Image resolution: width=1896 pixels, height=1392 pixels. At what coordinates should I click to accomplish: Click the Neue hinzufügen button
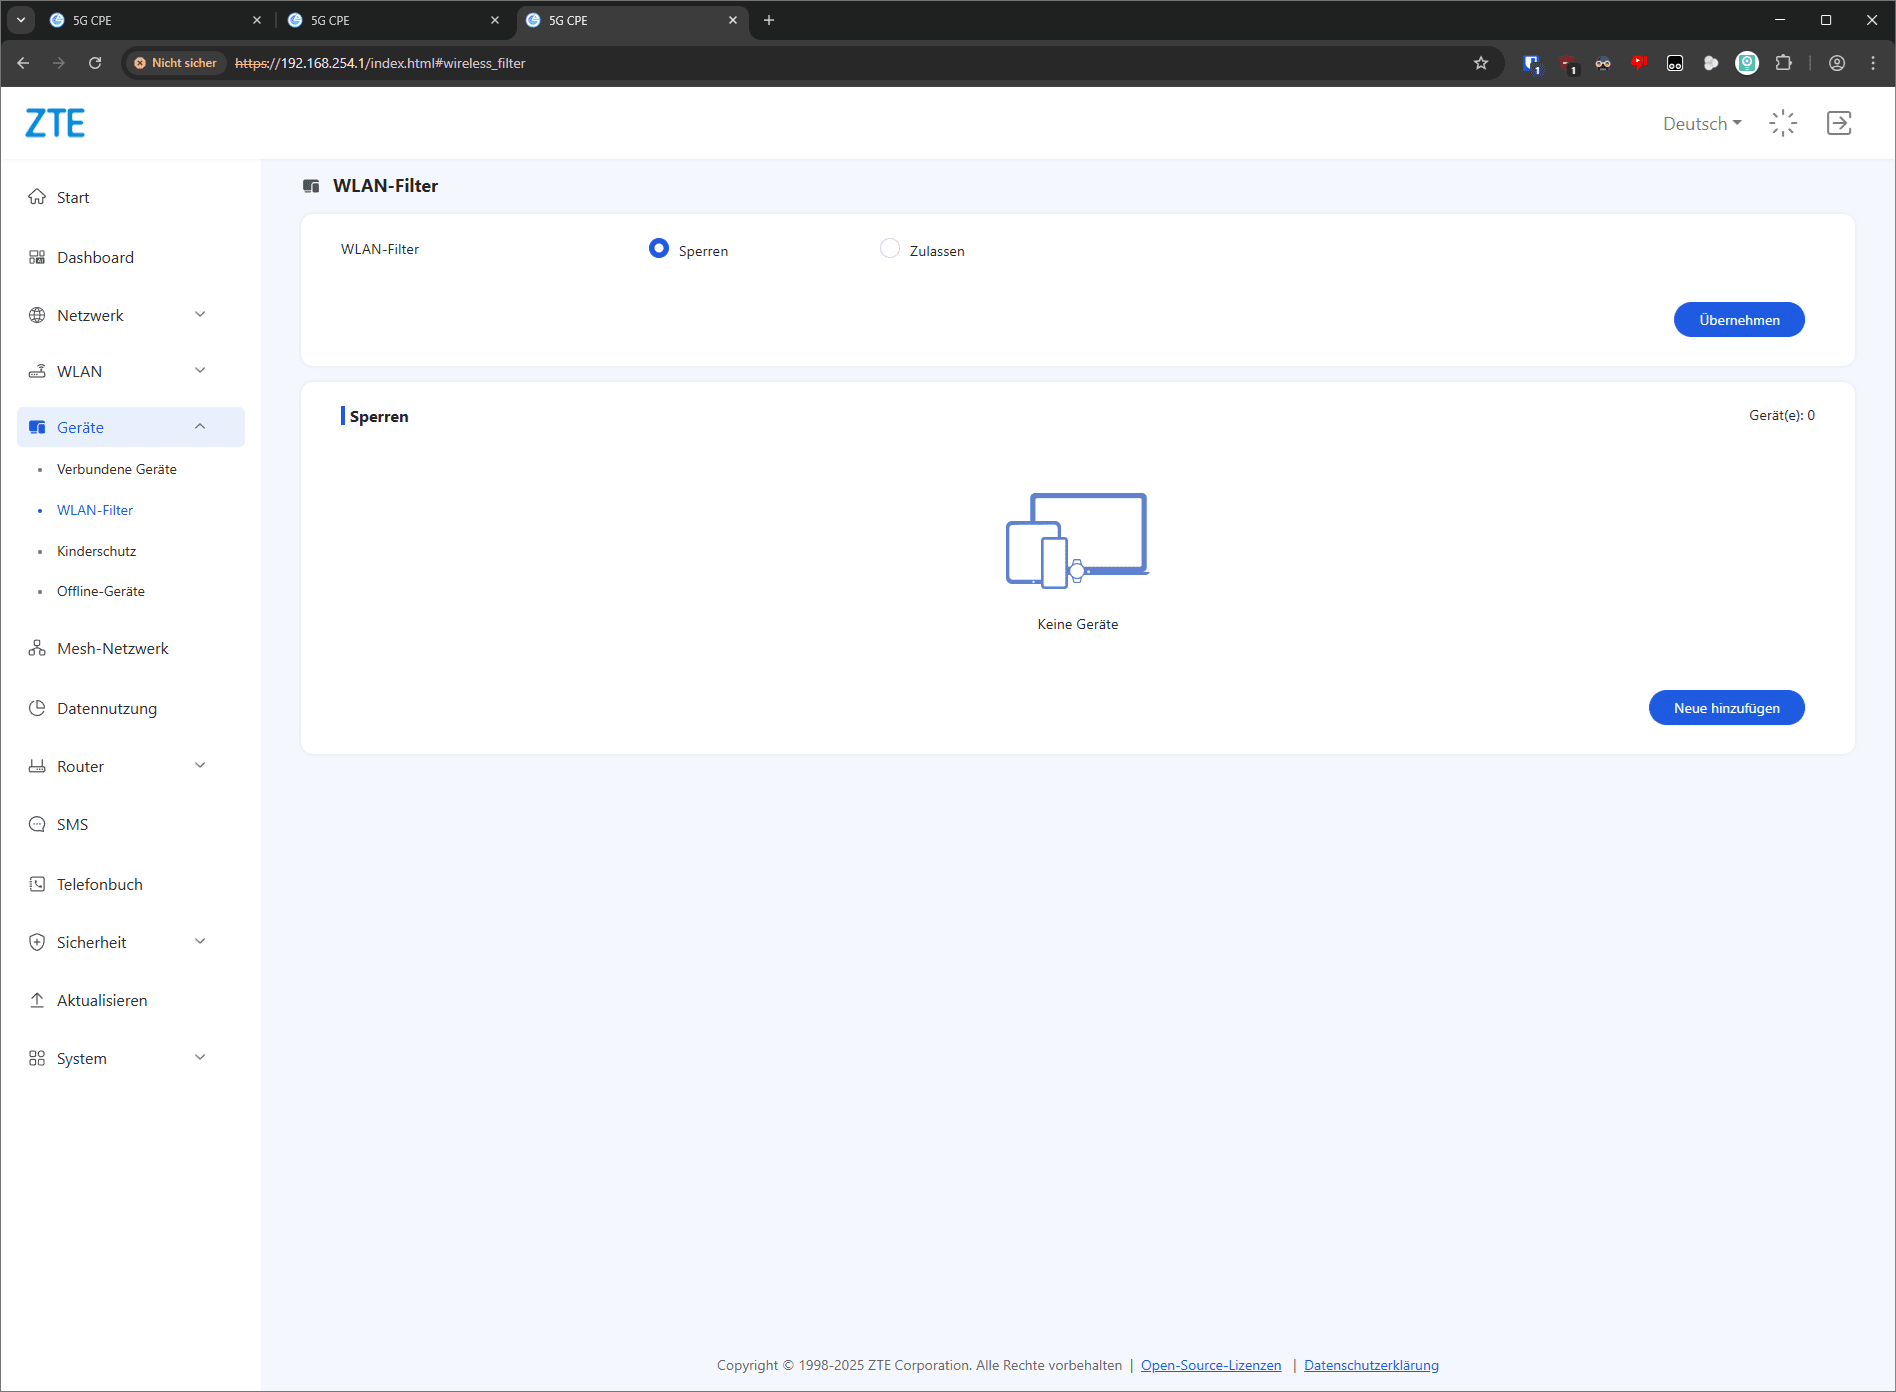coord(1727,708)
